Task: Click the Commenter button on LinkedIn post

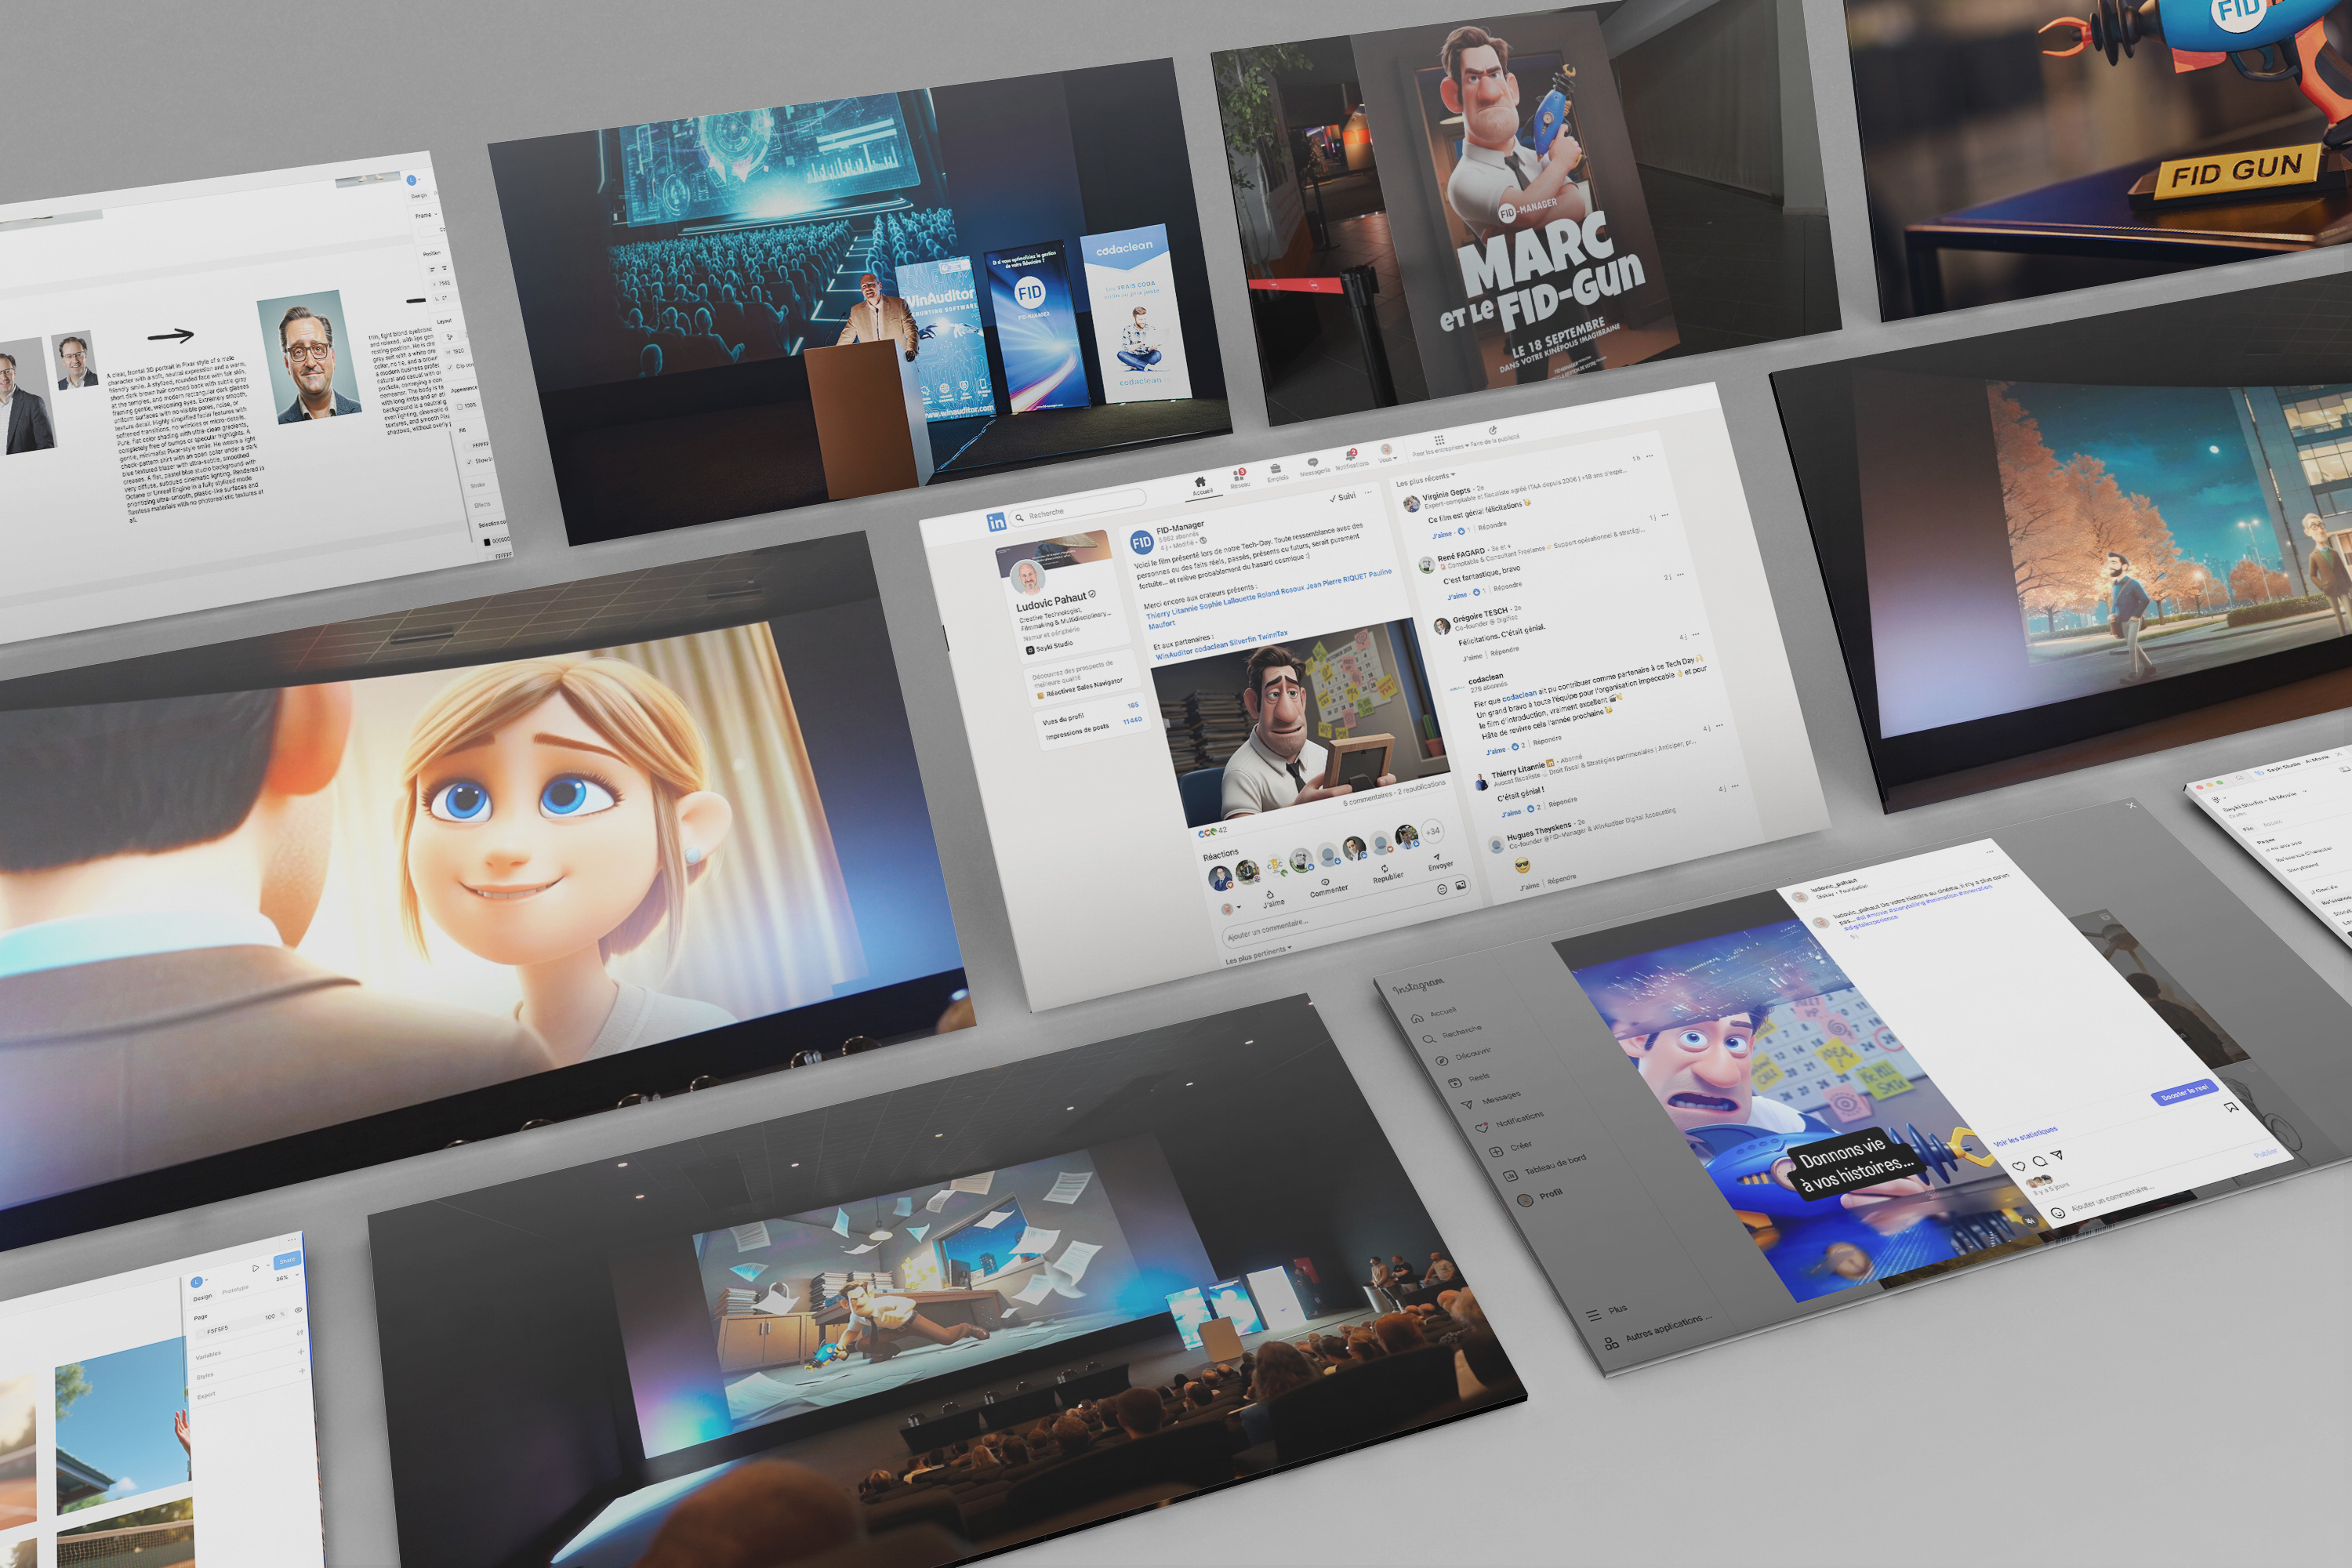Action: point(1327,886)
